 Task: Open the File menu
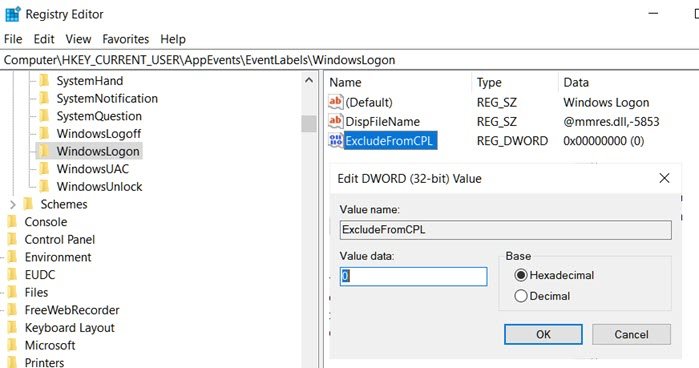pyautogui.click(x=13, y=39)
